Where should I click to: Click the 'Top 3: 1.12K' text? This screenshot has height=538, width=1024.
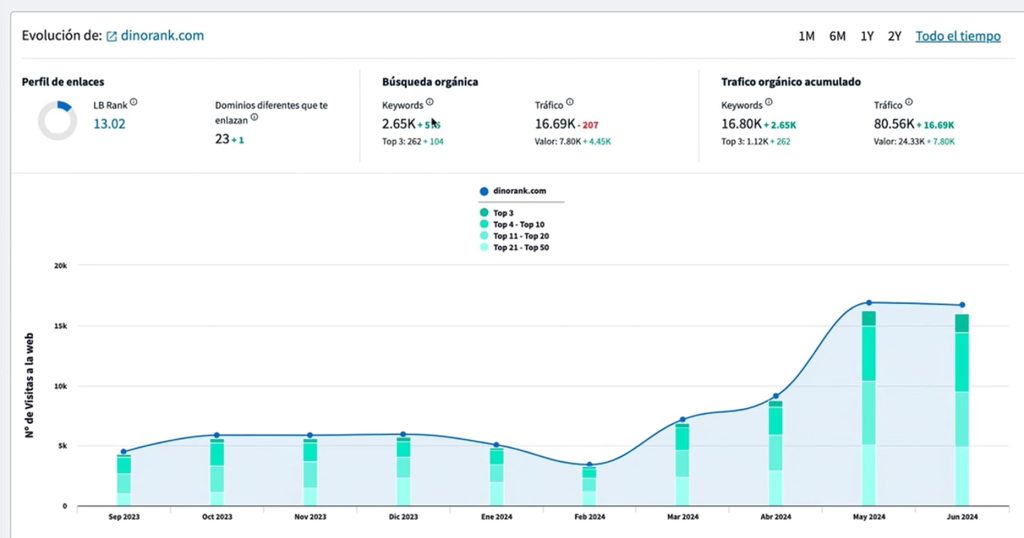pyautogui.click(x=744, y=142)
